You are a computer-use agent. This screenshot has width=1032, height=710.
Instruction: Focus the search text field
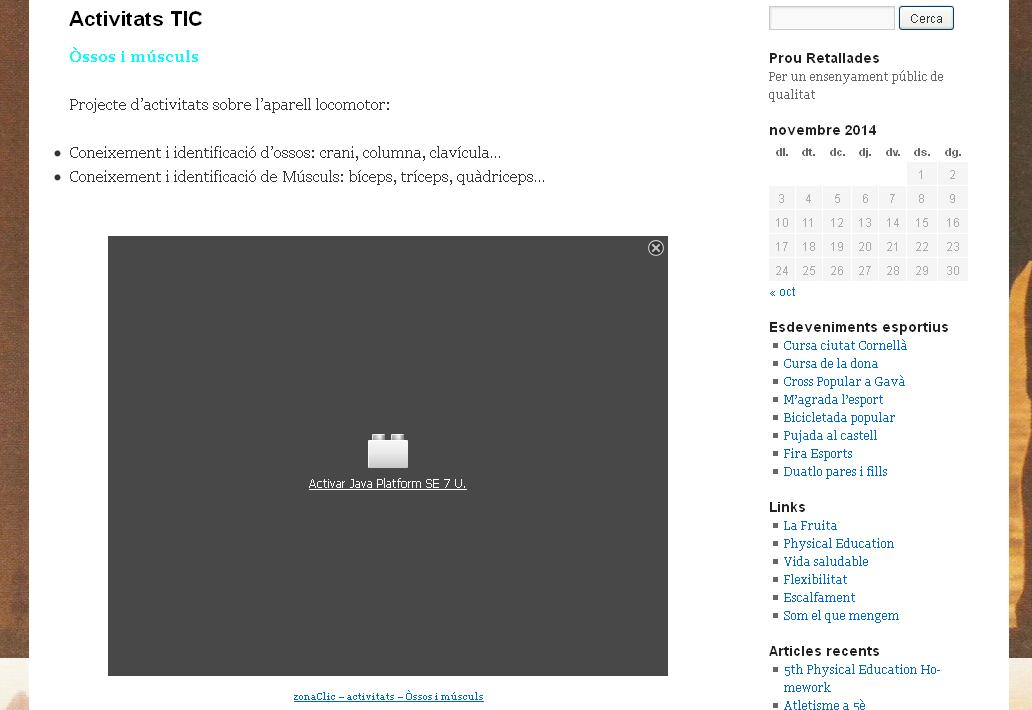pos(831,18)
